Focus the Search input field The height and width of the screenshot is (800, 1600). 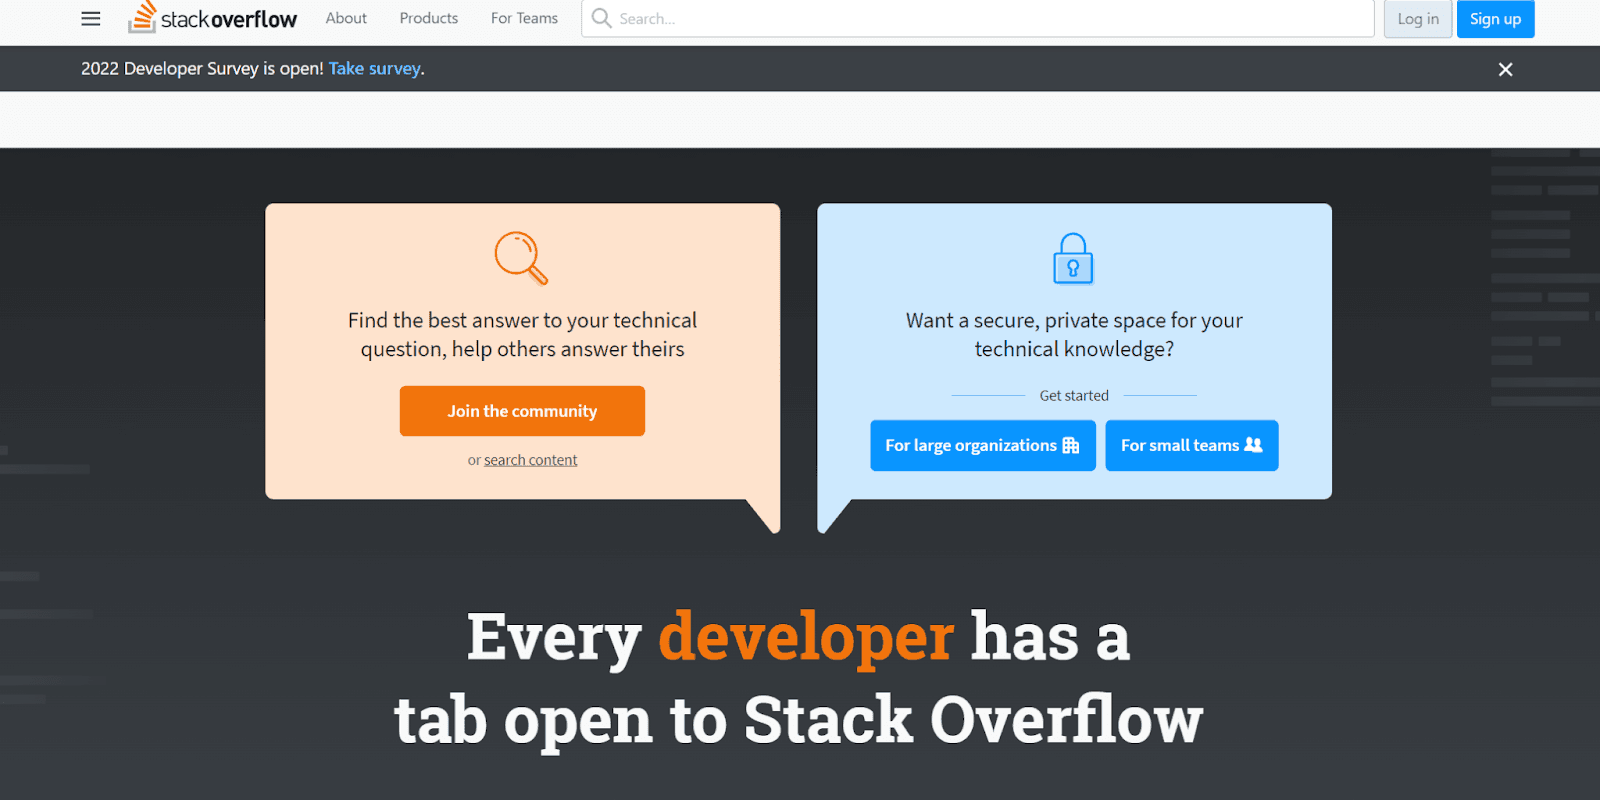coord(978,18)
